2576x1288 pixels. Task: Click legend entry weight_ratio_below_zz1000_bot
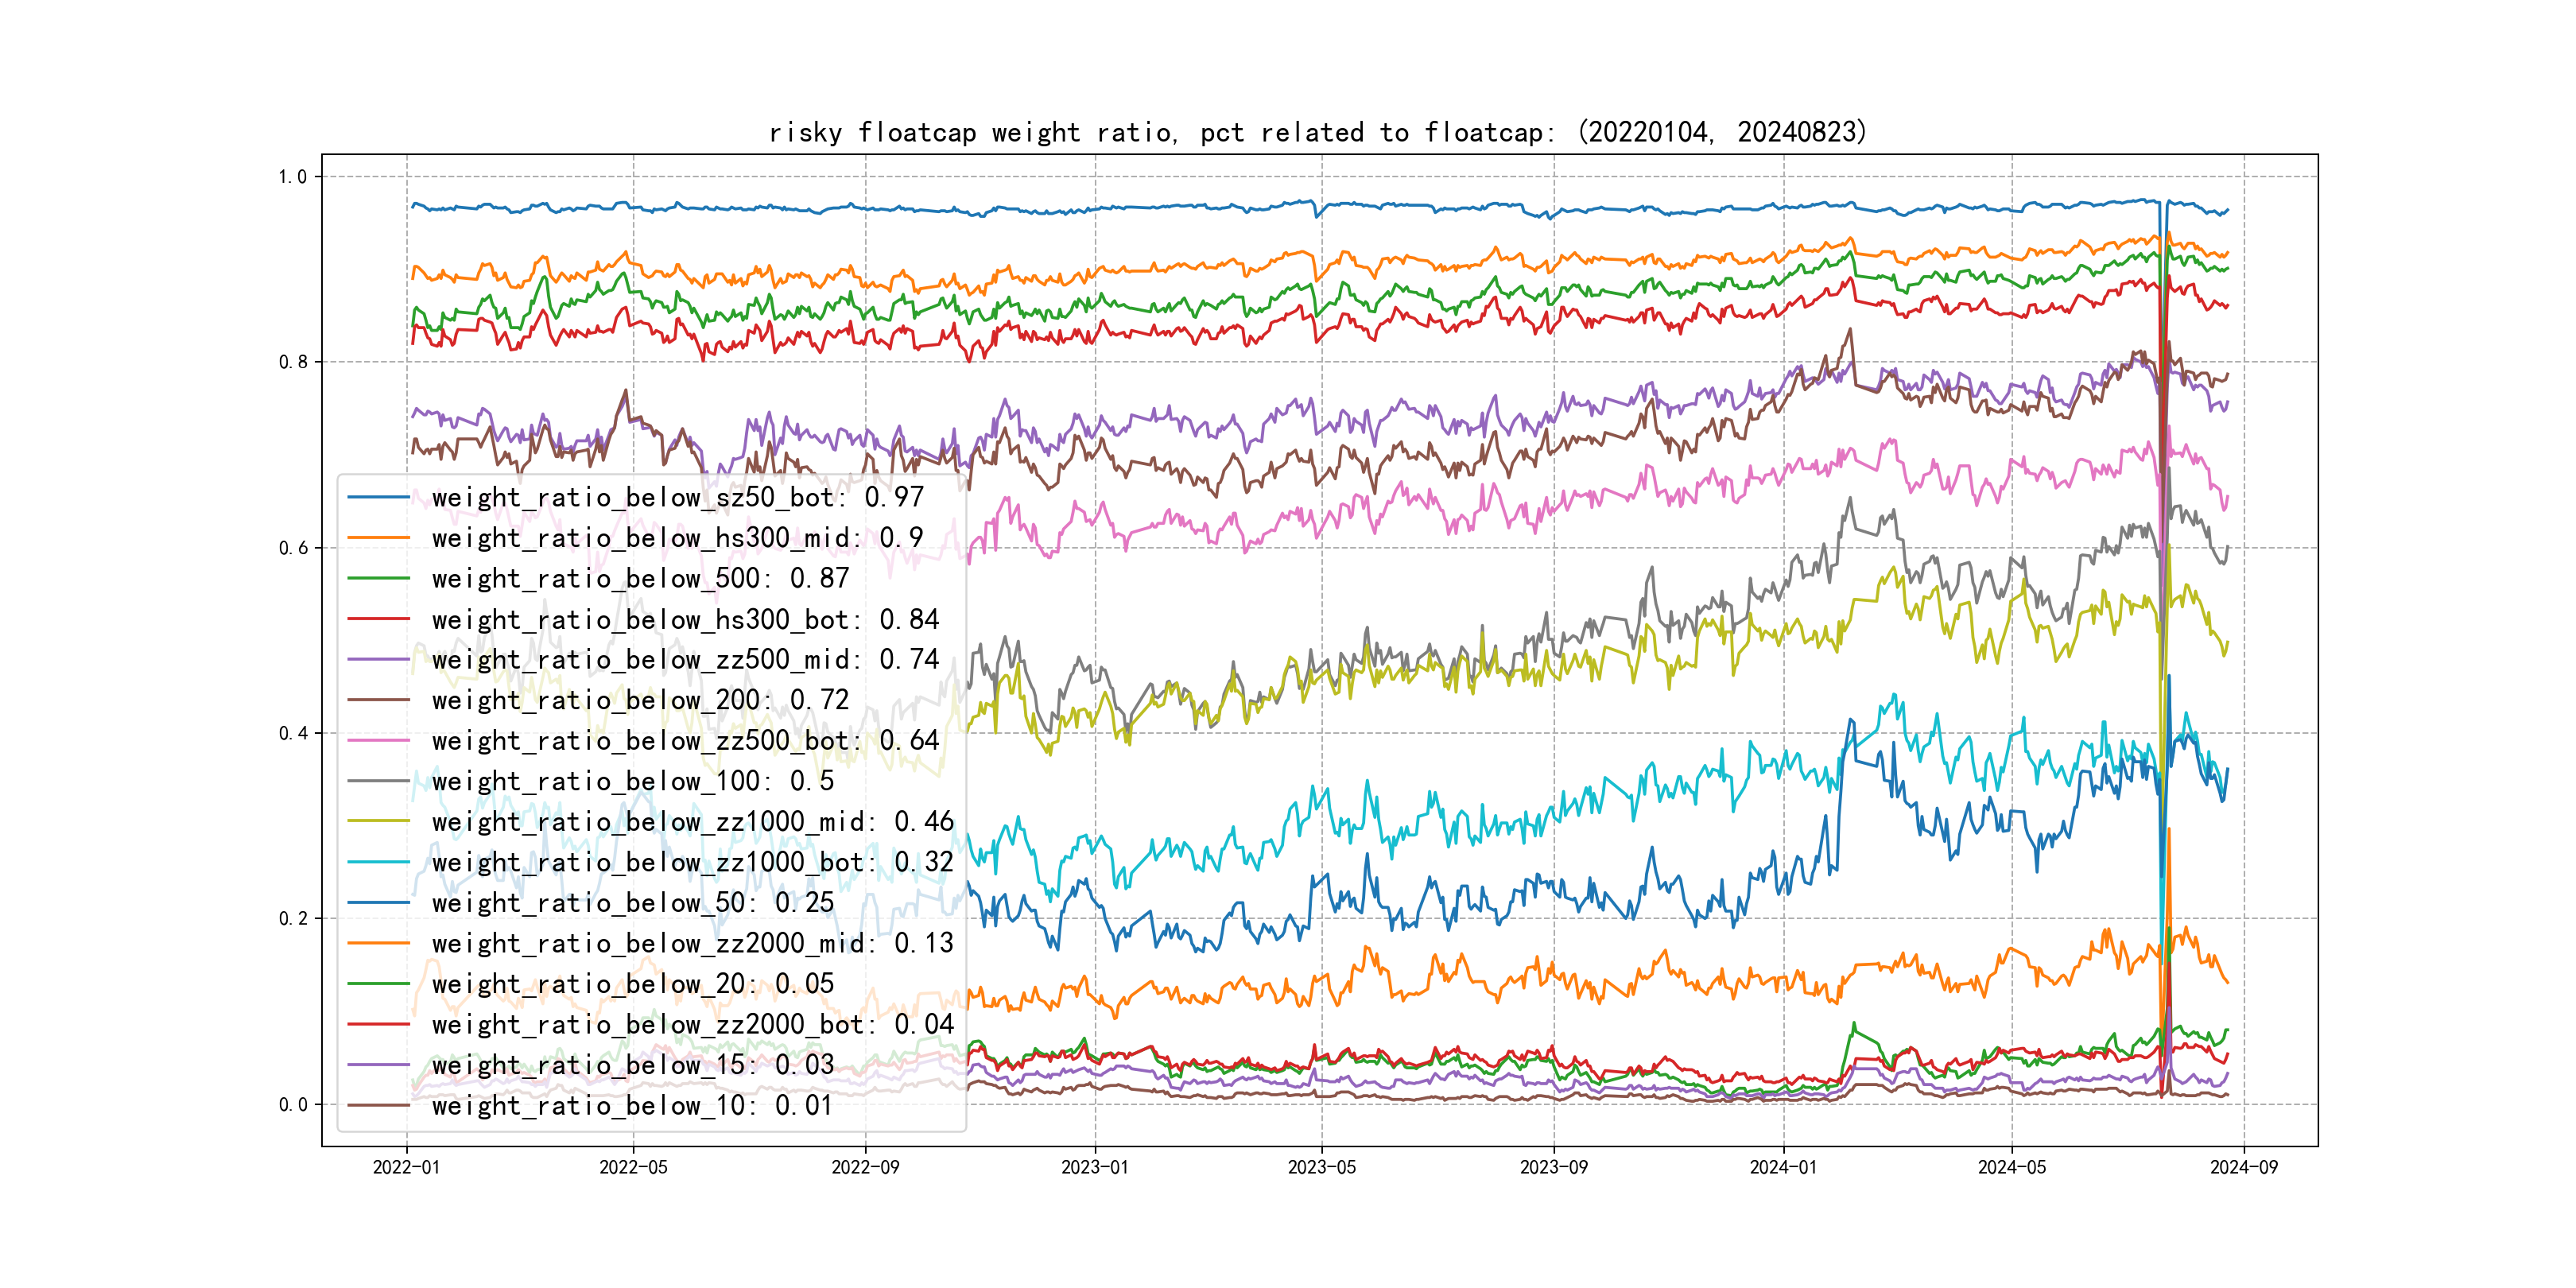(x=692, y=862)
